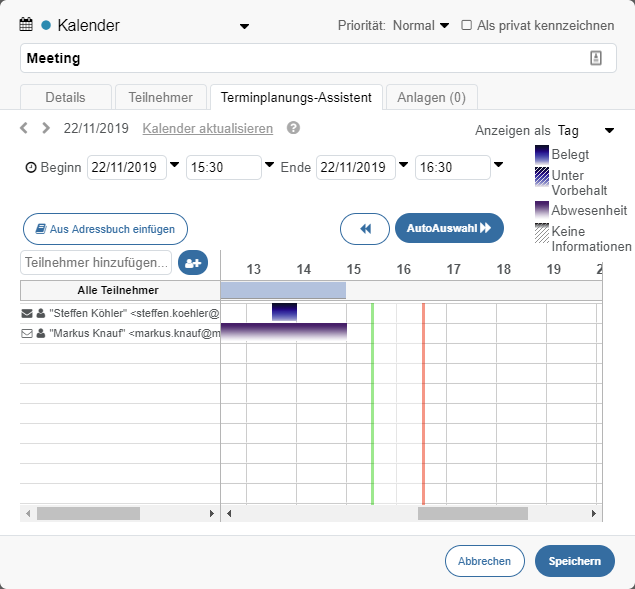Open the Anzeigen als Tag dropdown

[x=609, y=130]
